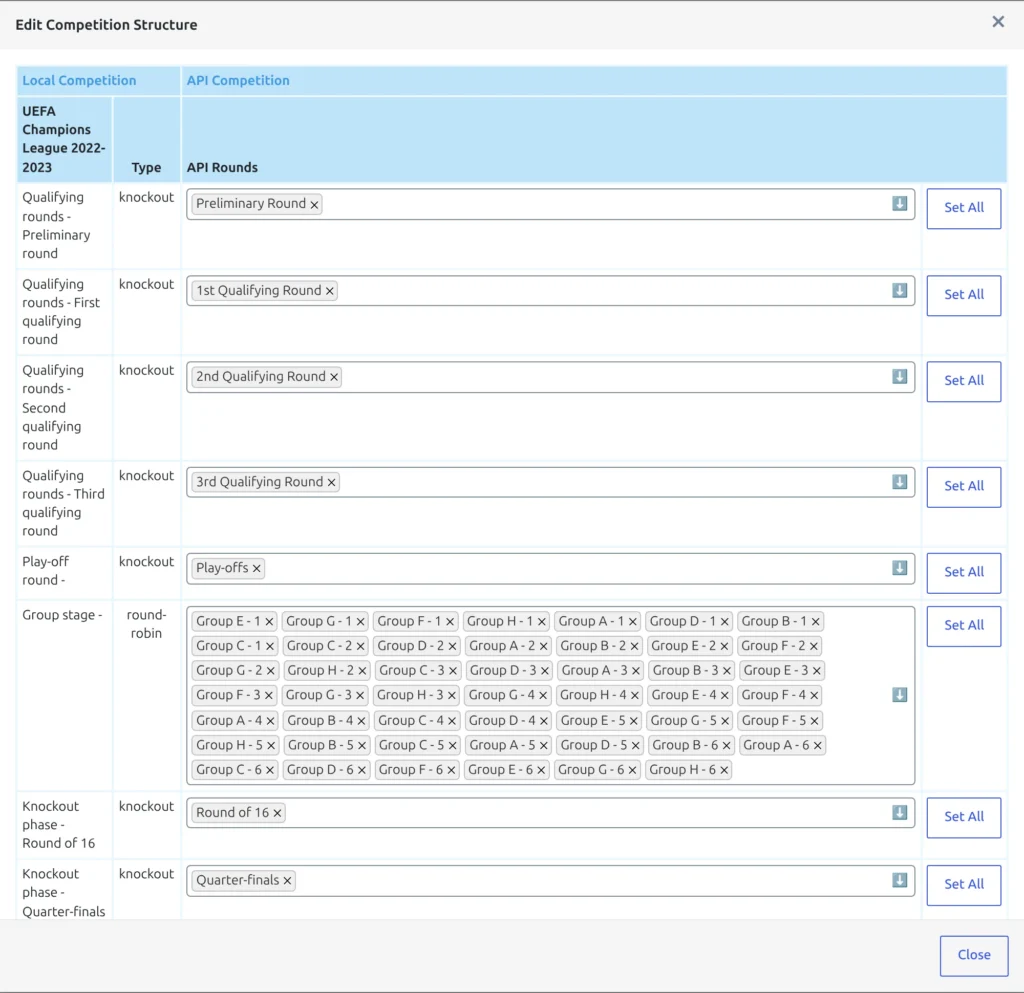Click the Group stage row label
Image resolution: width=1024 pixels, height=993 pixels.
(x=62, y=615)
